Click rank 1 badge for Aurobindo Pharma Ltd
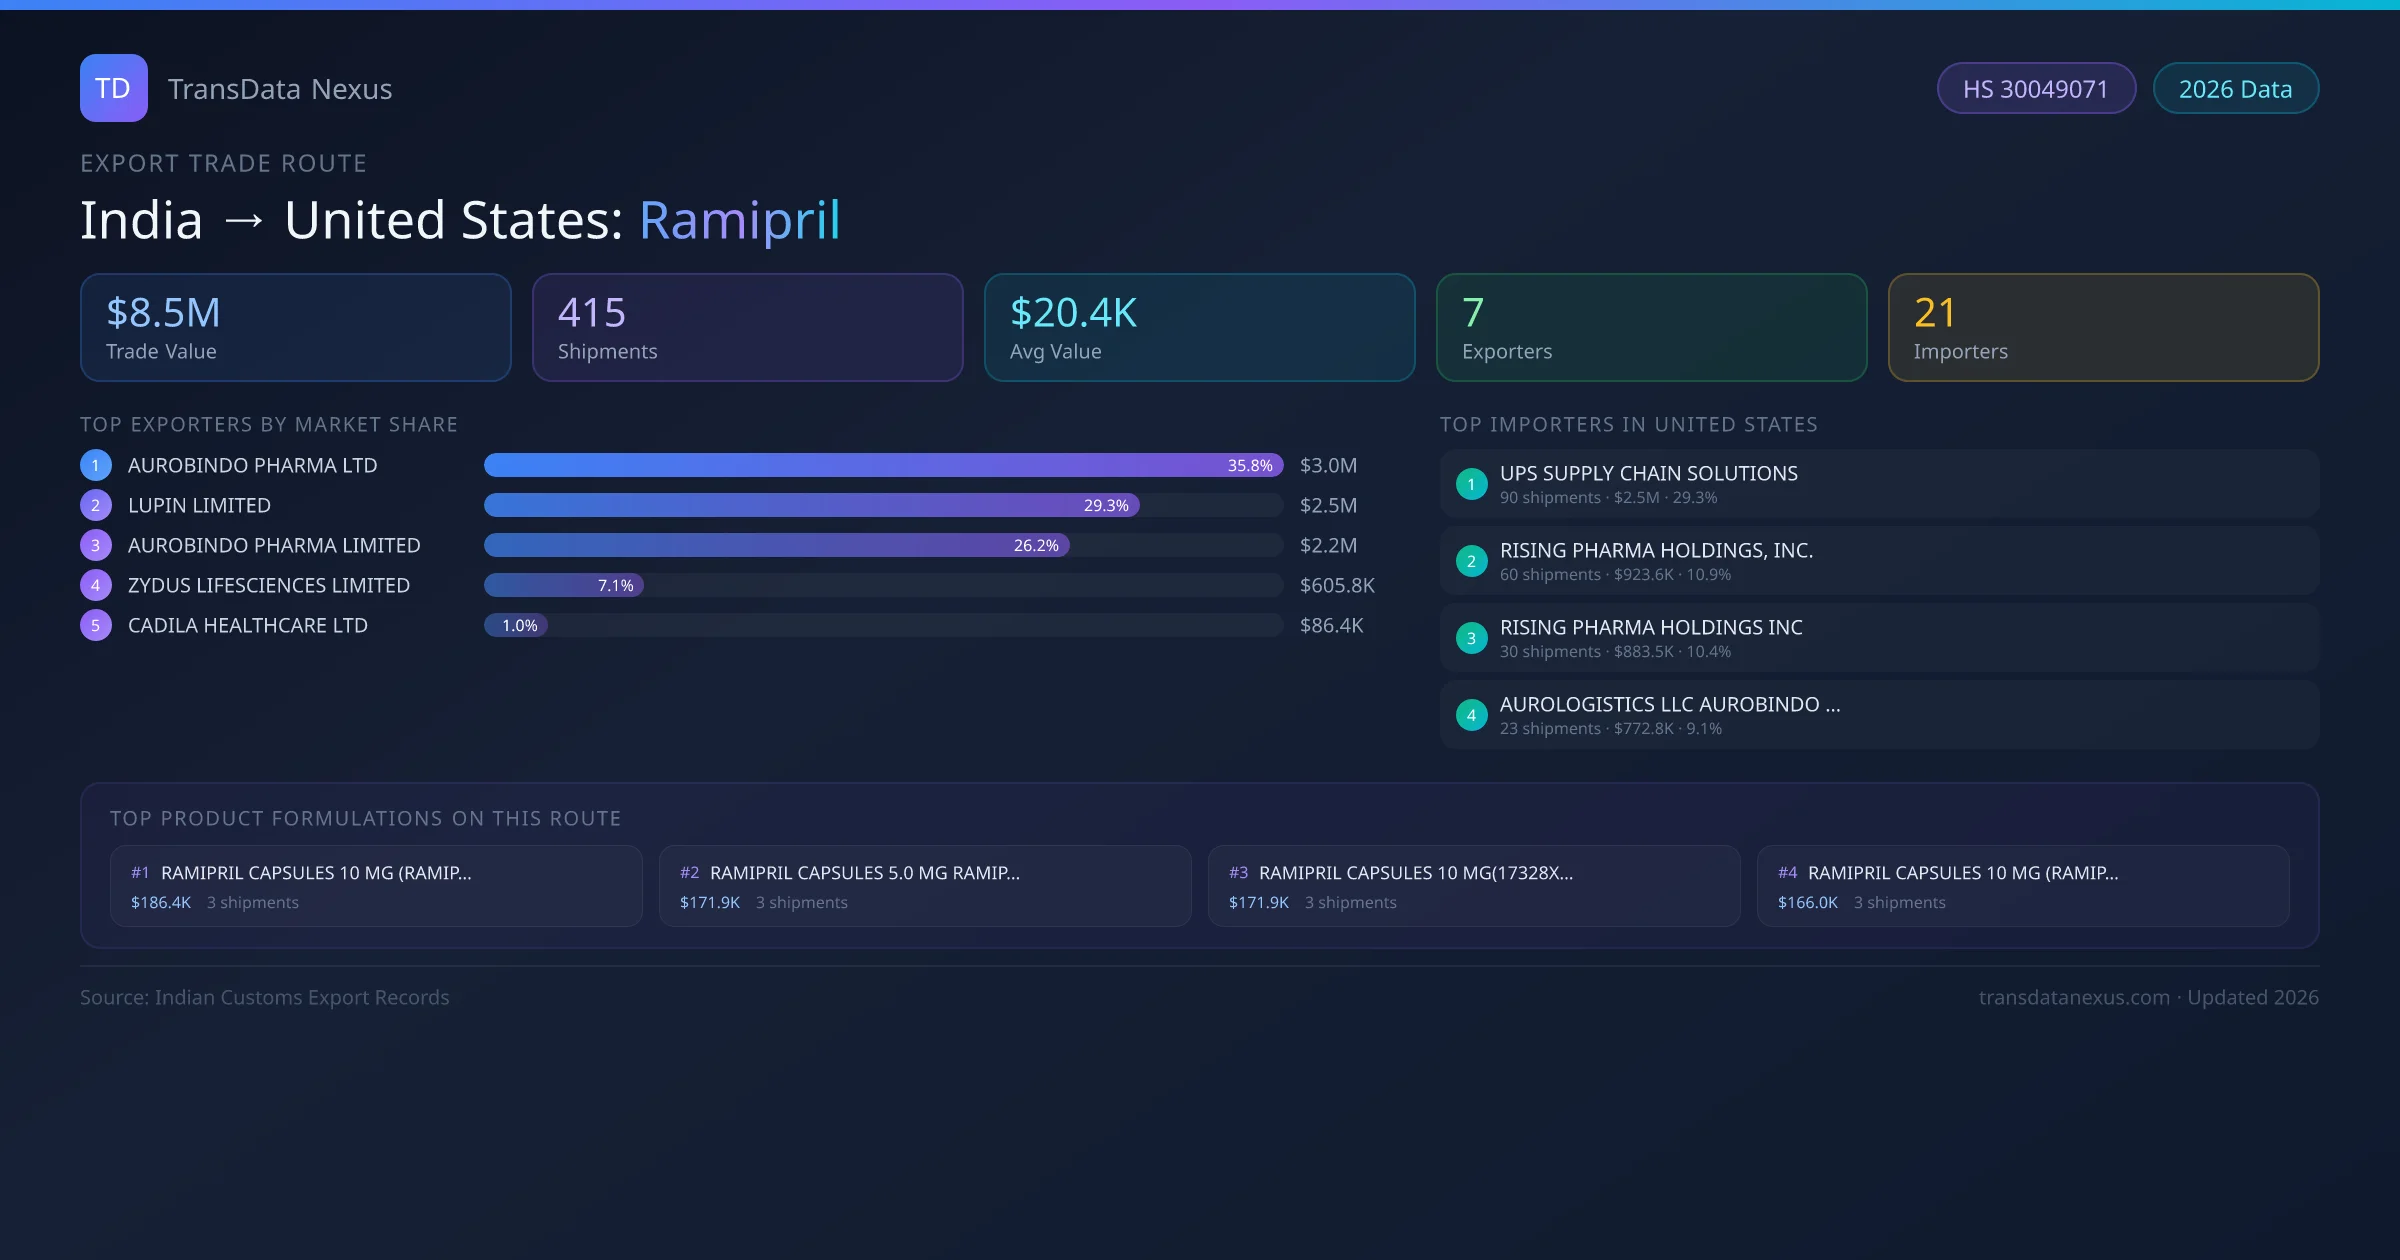 coord(96,465)
